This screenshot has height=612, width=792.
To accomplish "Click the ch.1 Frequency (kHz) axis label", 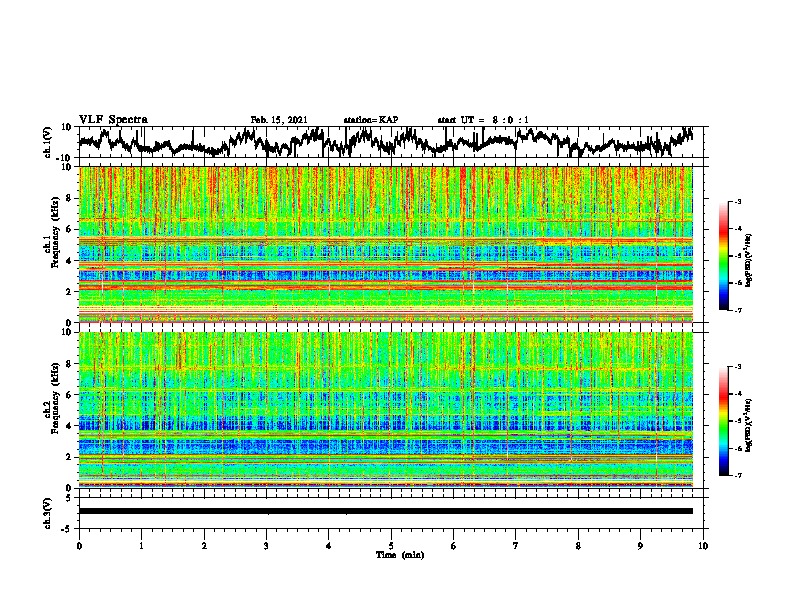I will pos(52,233).
